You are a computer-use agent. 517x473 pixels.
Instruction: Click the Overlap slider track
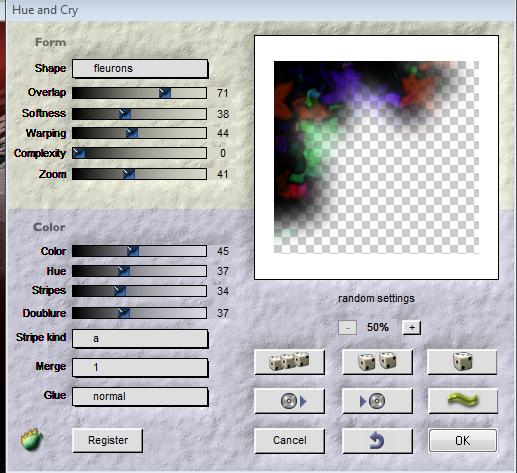(x=139, y=93)
